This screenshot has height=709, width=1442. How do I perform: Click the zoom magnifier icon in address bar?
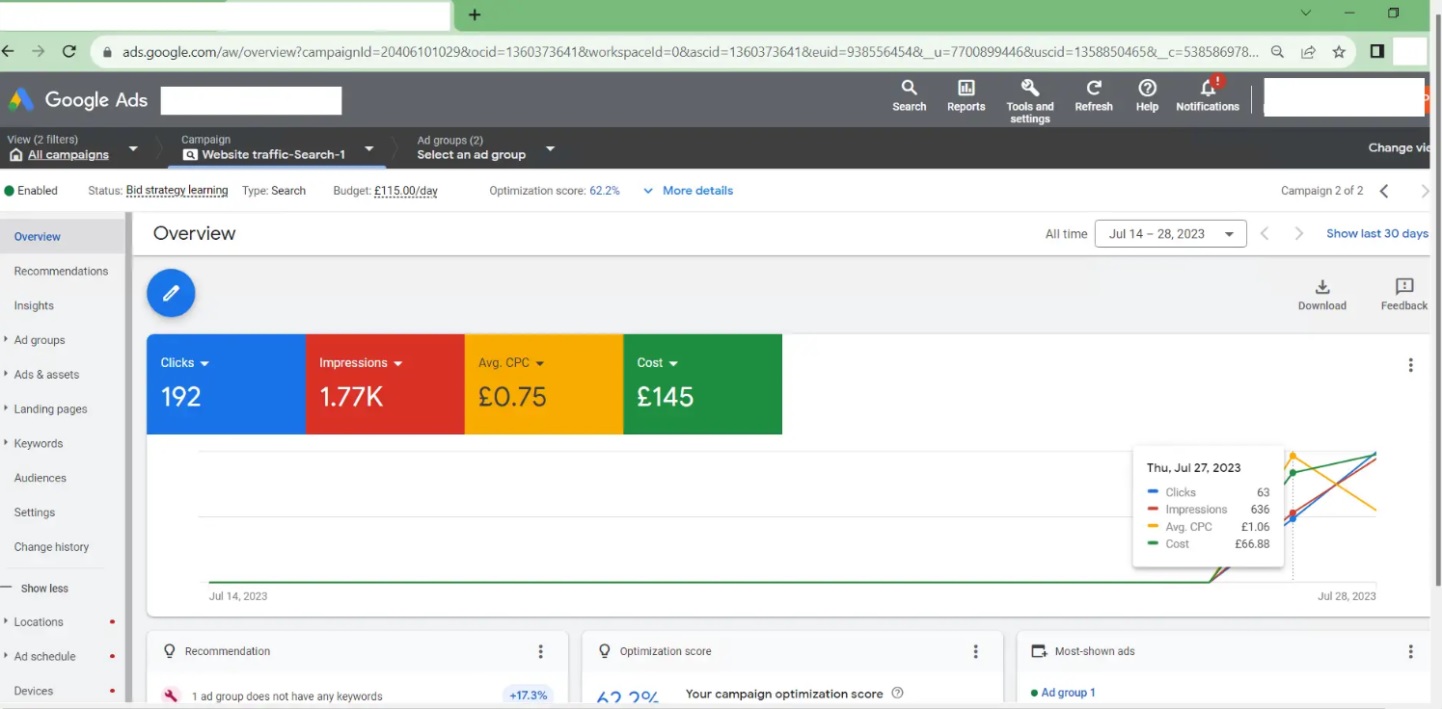(1278, 52)
